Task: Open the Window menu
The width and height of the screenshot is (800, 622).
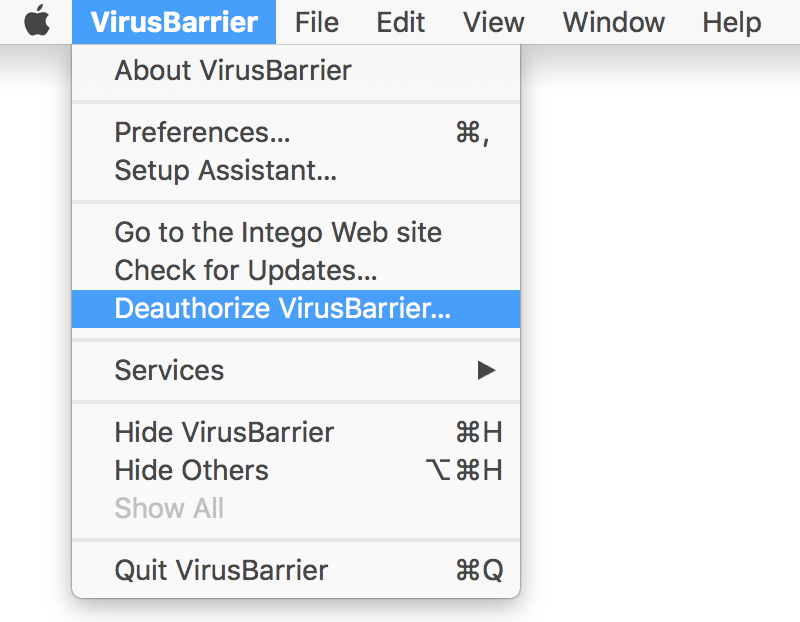Action: [613, 22]
